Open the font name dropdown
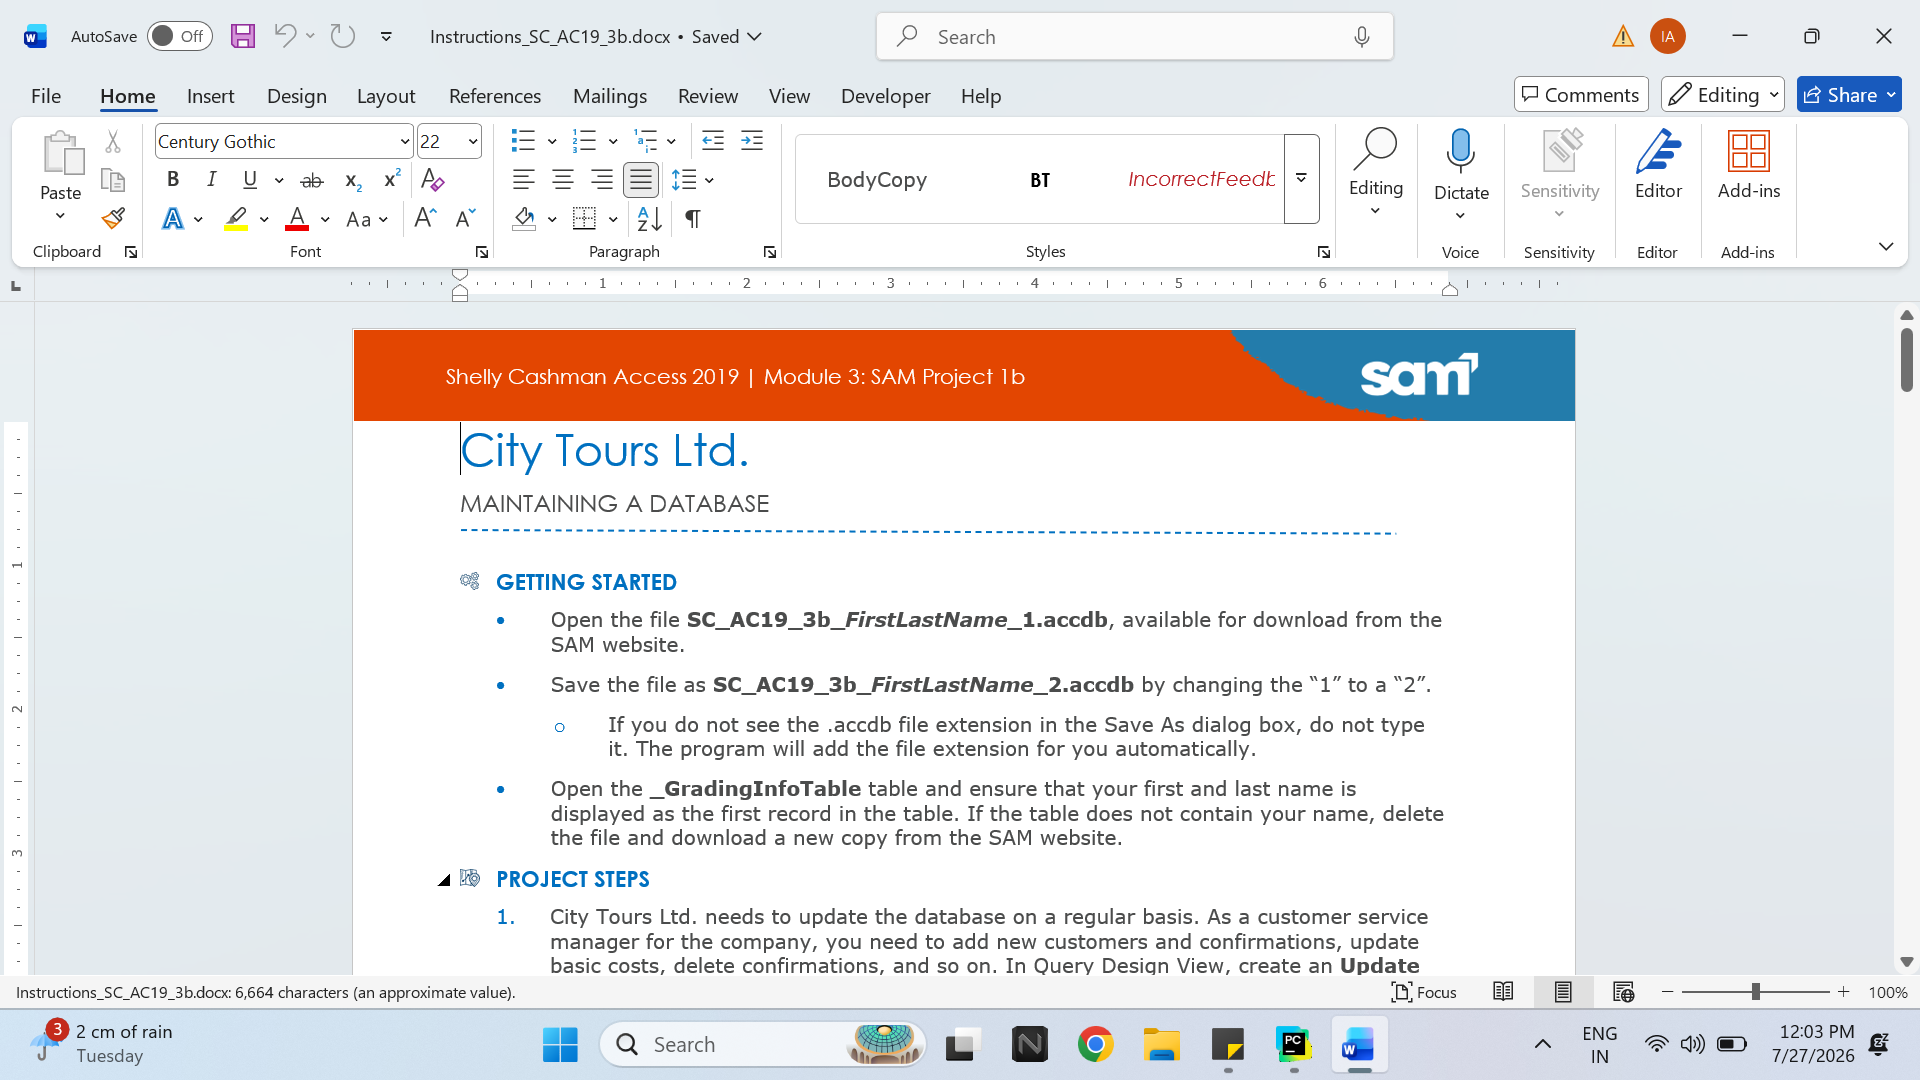 (404, 142)
